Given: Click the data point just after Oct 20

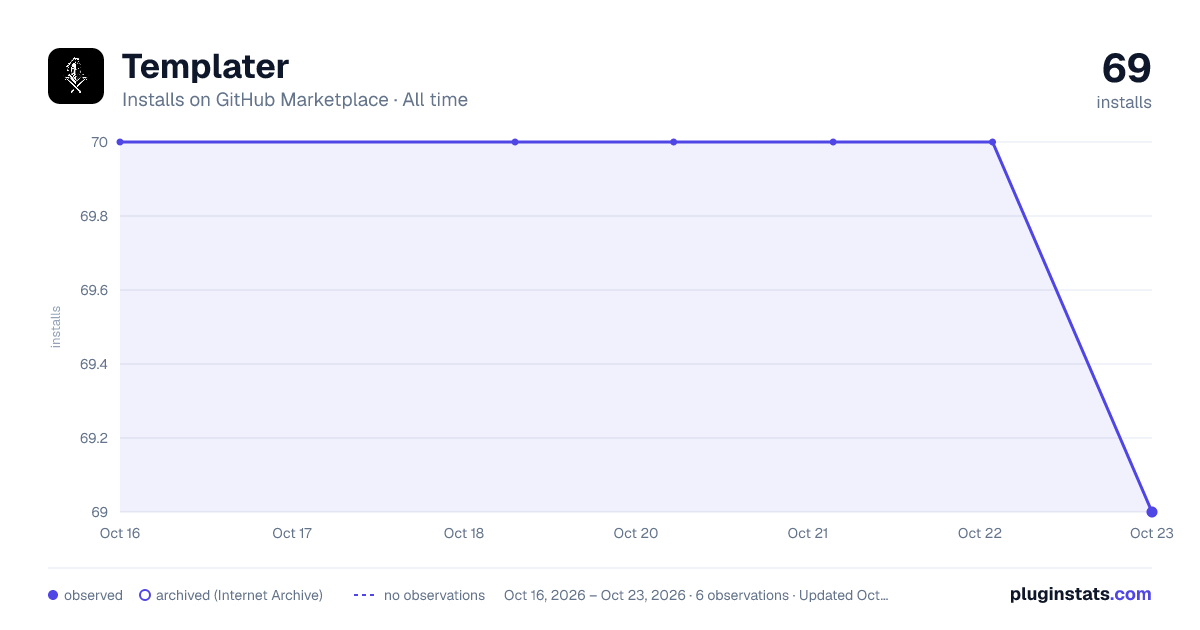Looking at the screenshot, I should tap(674, 142).
